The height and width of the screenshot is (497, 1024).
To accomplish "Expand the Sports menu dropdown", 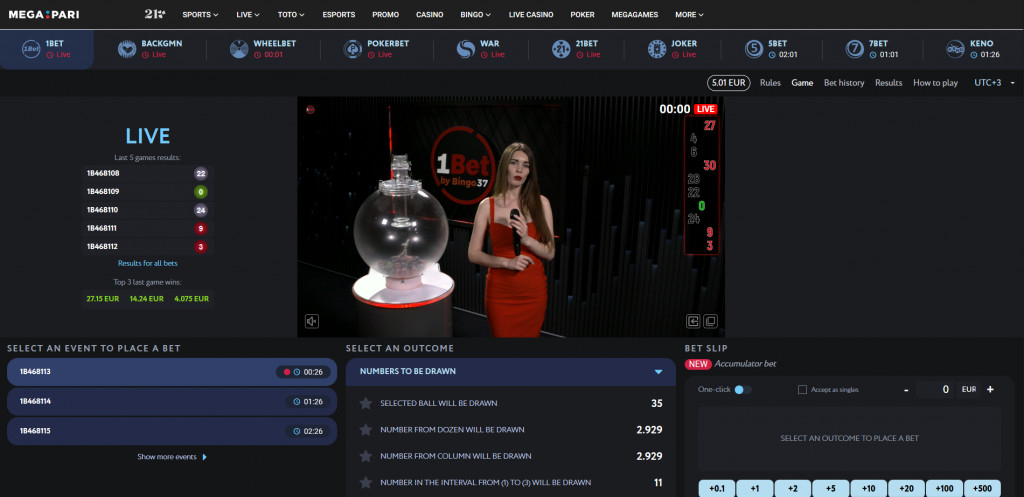I will pos(202,15).
